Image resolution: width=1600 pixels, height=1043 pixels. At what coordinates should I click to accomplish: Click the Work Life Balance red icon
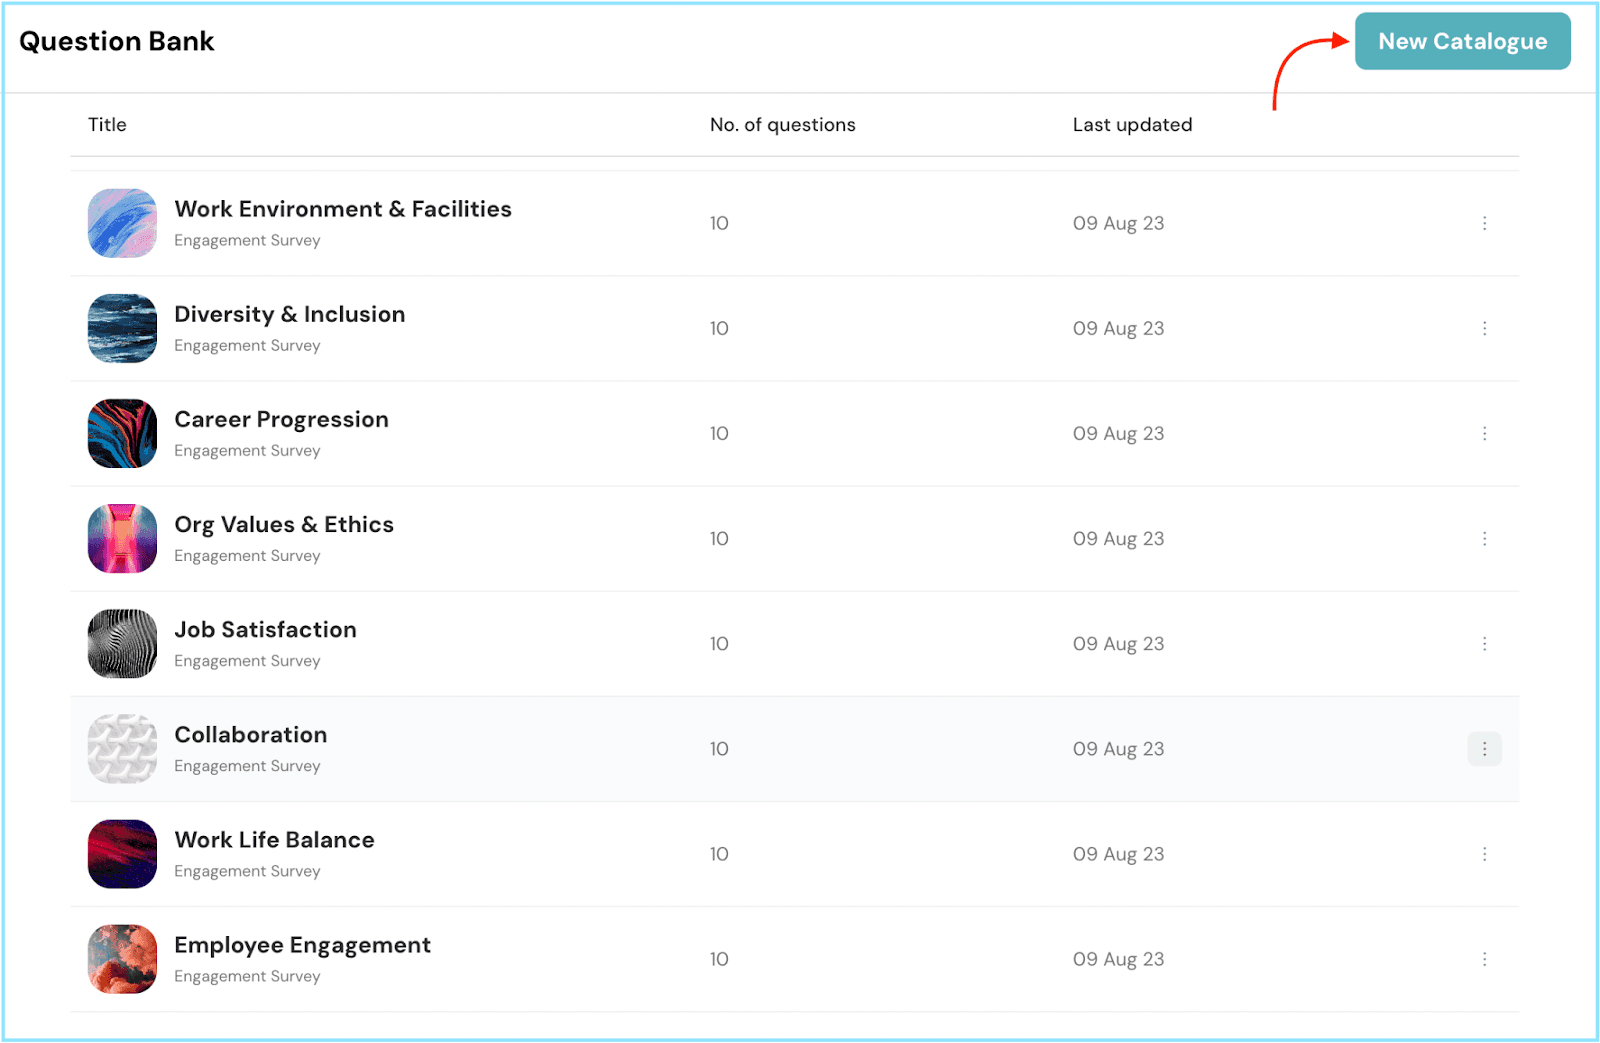point(122,854)
